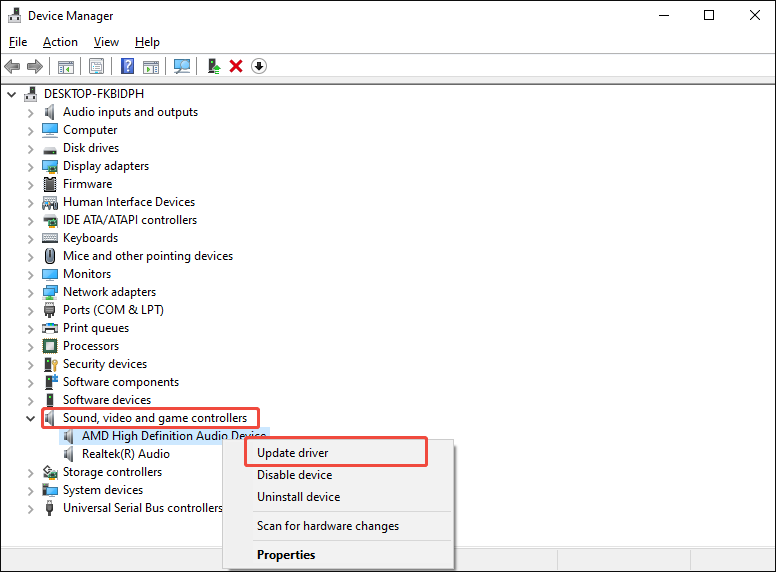776x572 pixels.
Task: Click the Processors icon
Action: tap(50, 346)
